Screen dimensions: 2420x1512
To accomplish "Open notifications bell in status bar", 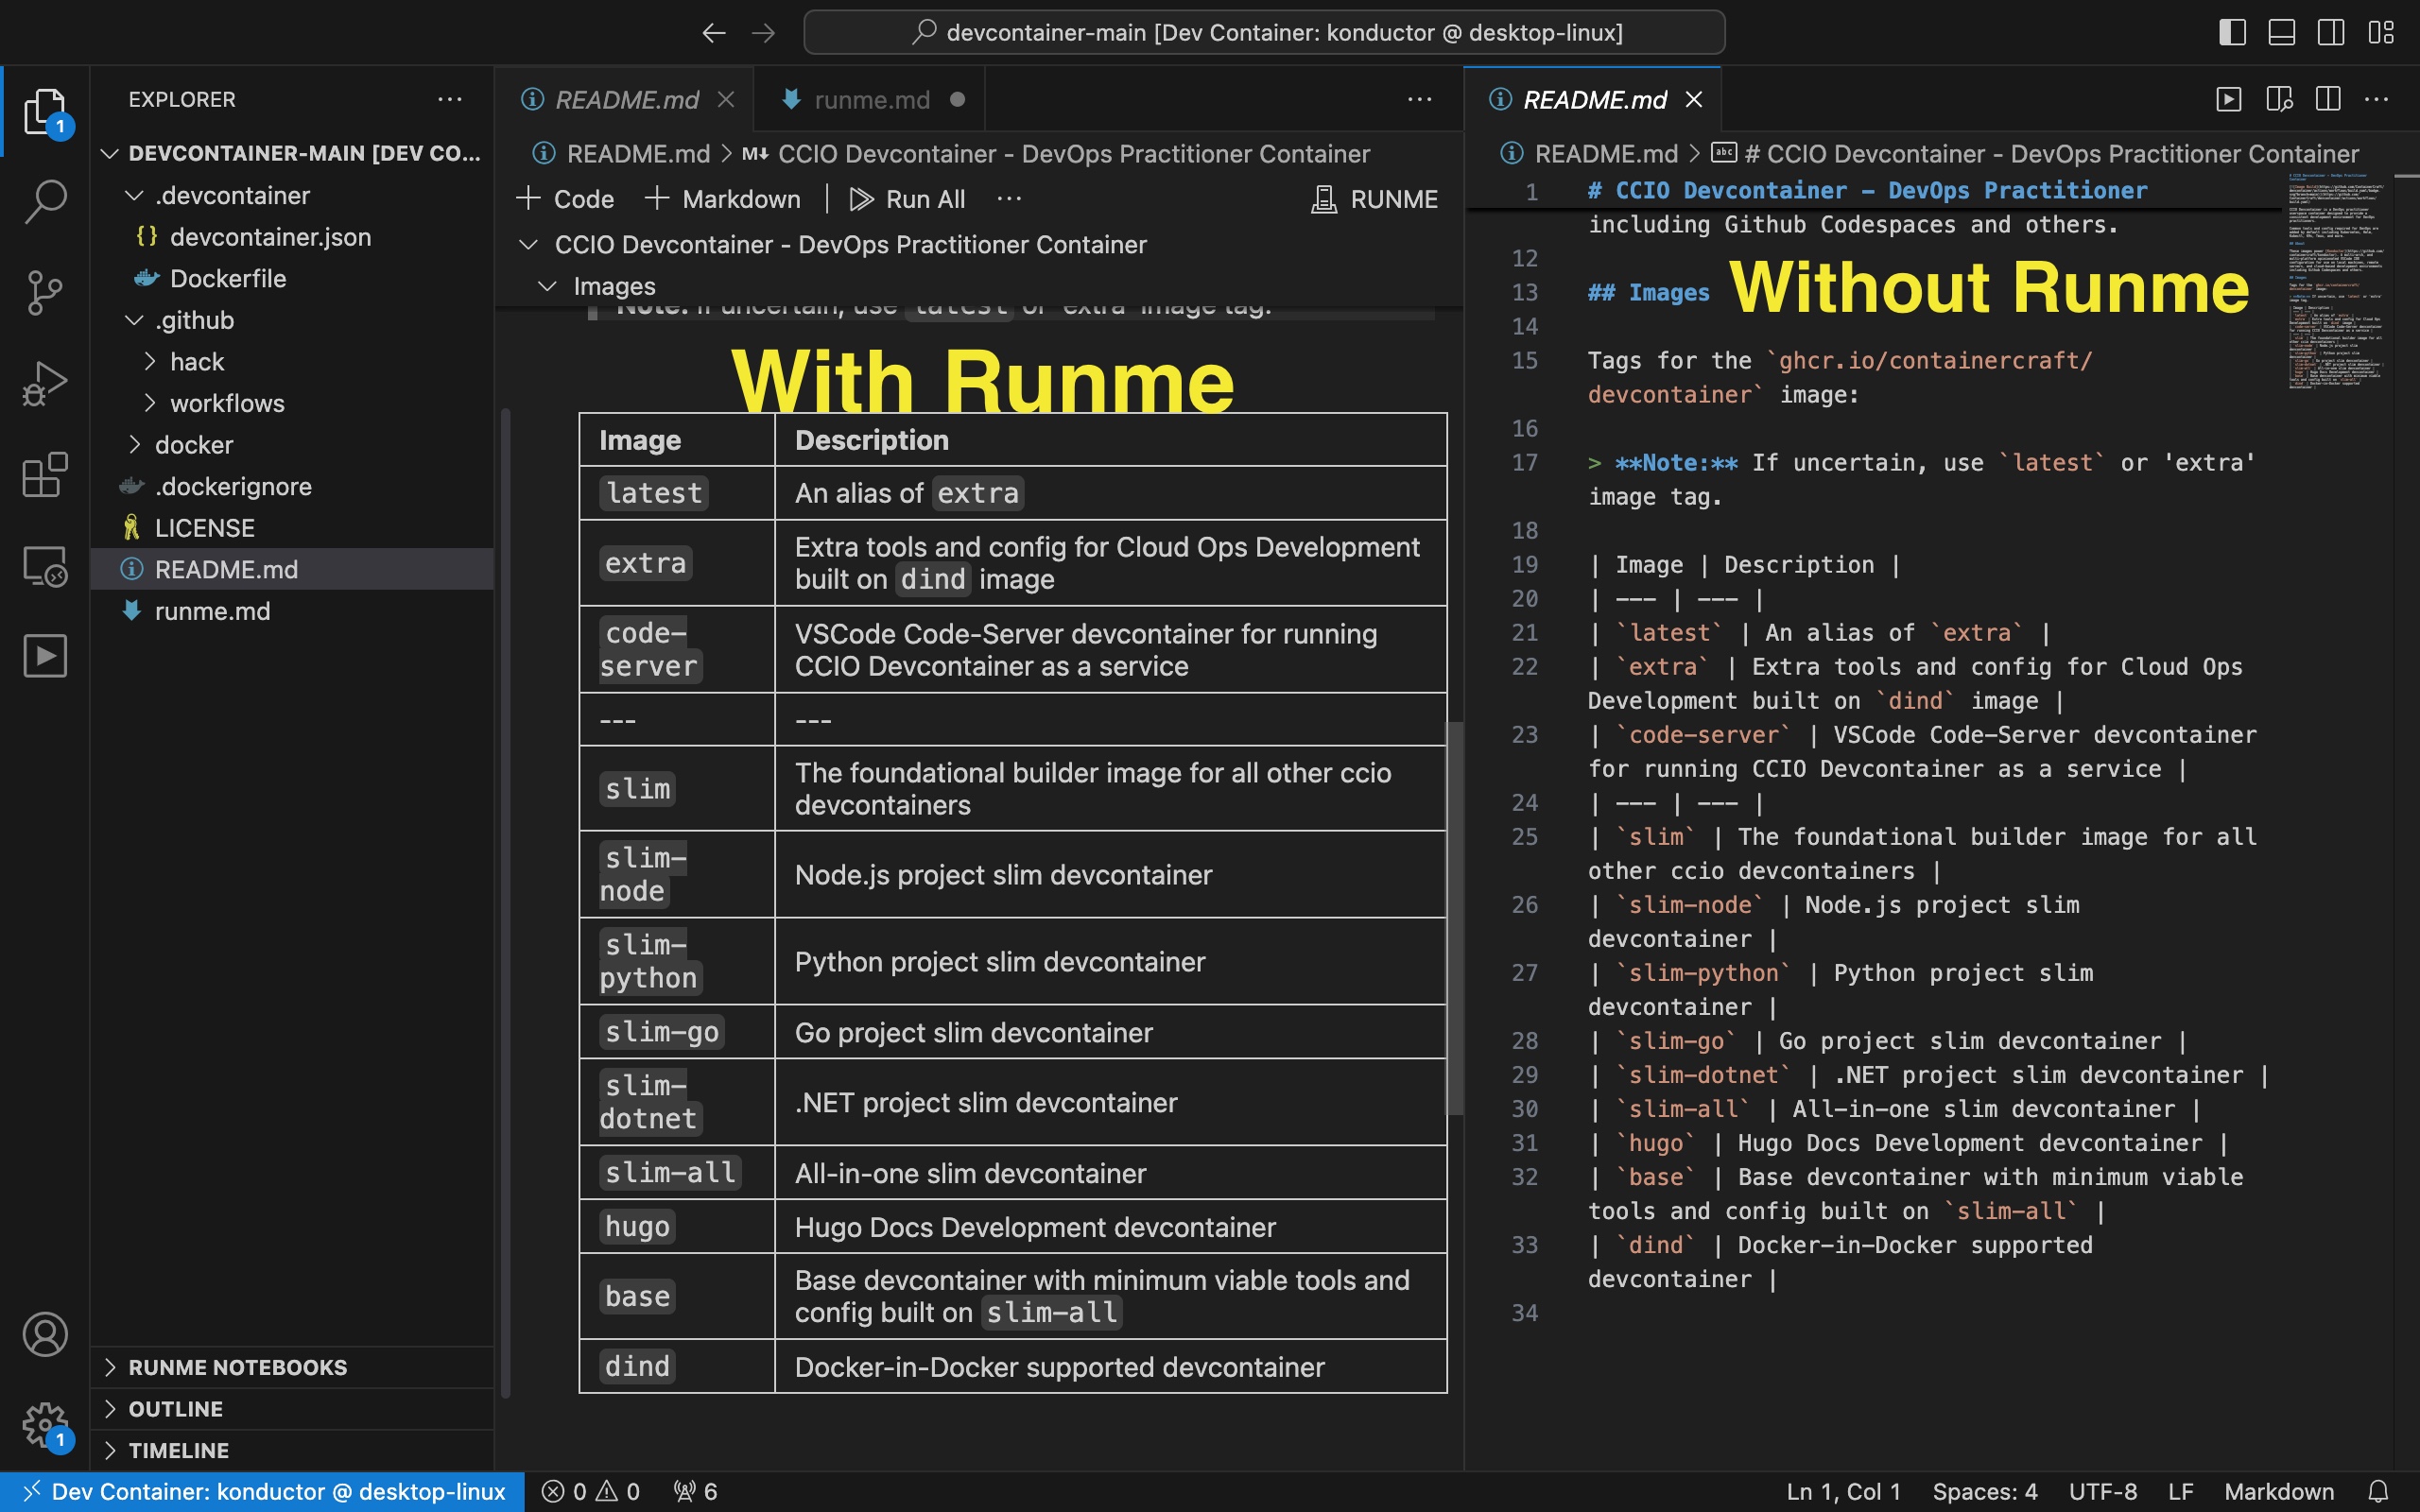I will (2379, 1491).
